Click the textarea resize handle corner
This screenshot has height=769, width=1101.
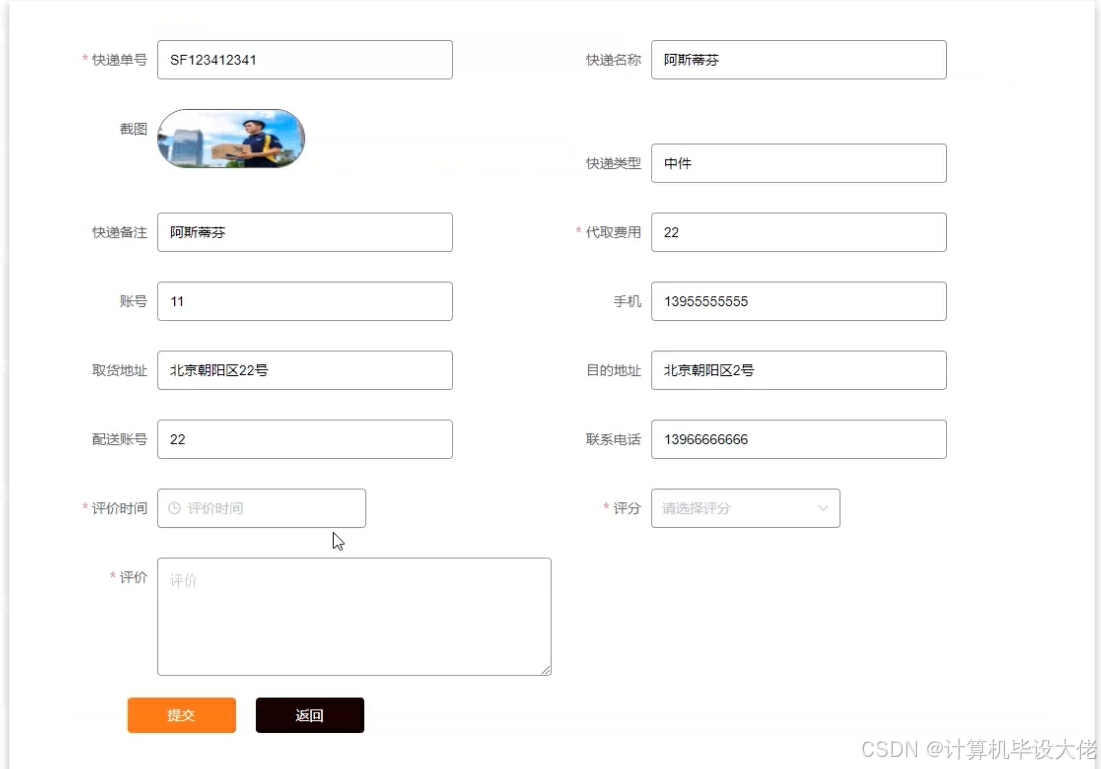coord(546,671)
